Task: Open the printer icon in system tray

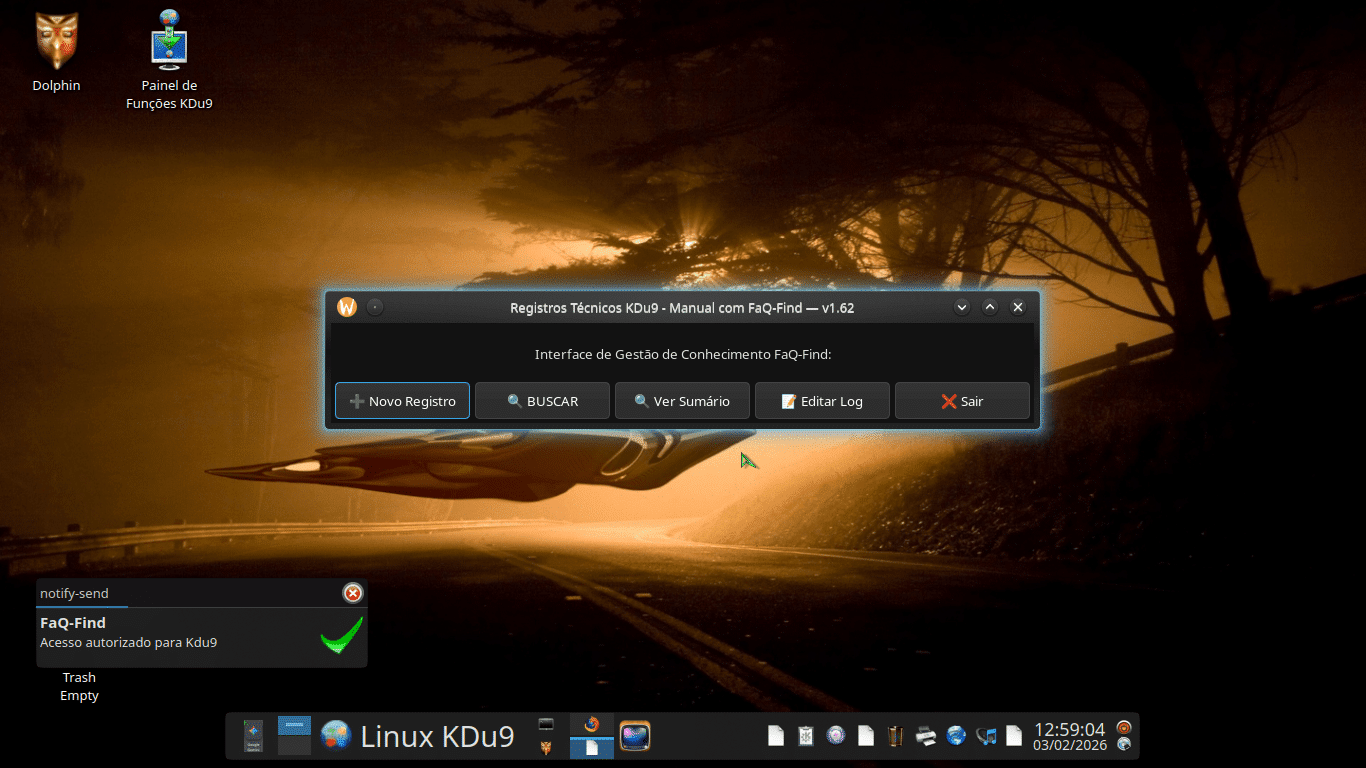Action: (x=926, y=736)
